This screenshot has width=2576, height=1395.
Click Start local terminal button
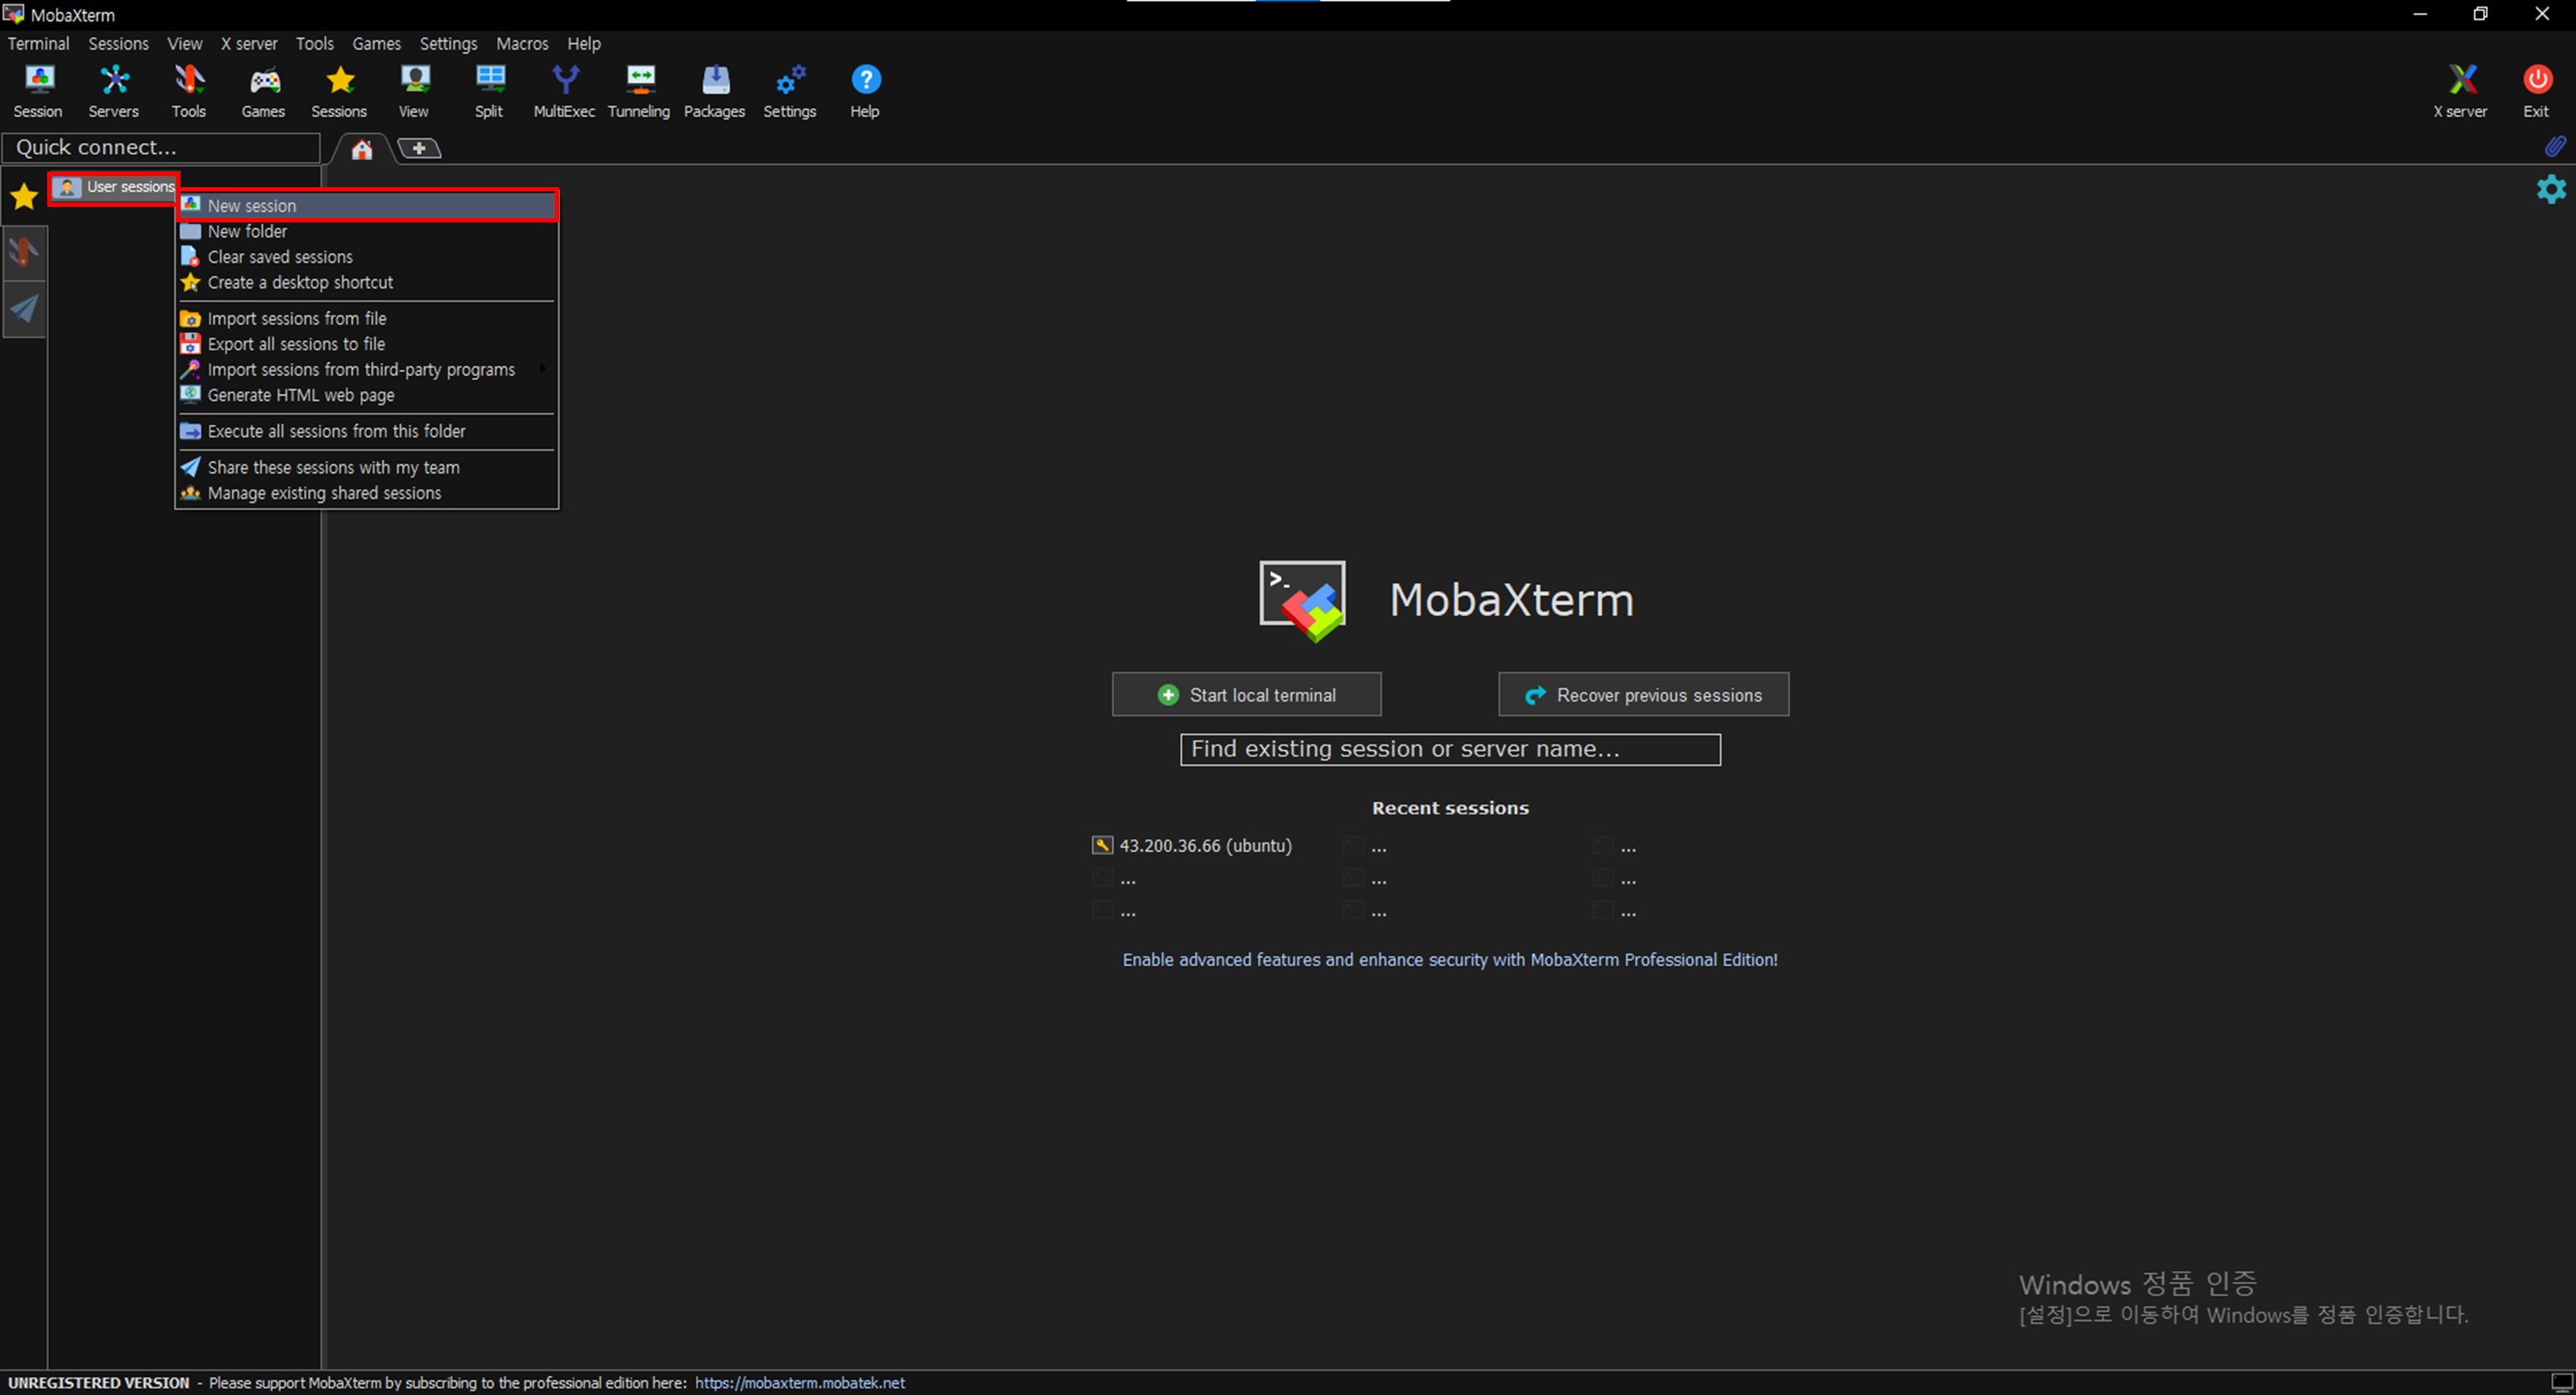[1246, 695]
